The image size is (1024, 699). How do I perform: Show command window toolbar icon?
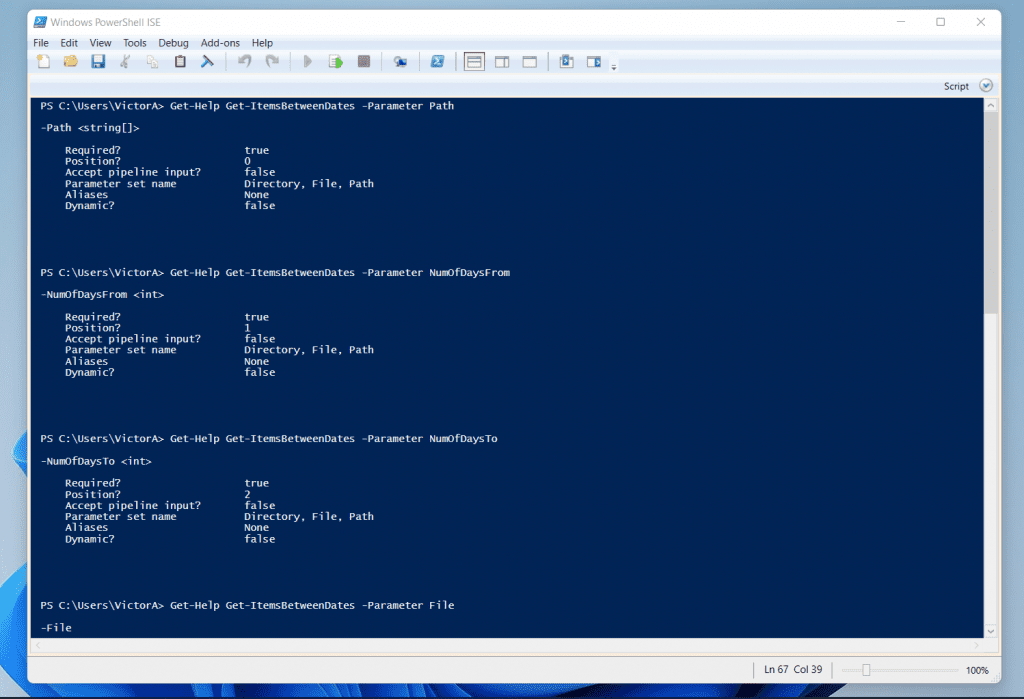click(x=566, y=61)
